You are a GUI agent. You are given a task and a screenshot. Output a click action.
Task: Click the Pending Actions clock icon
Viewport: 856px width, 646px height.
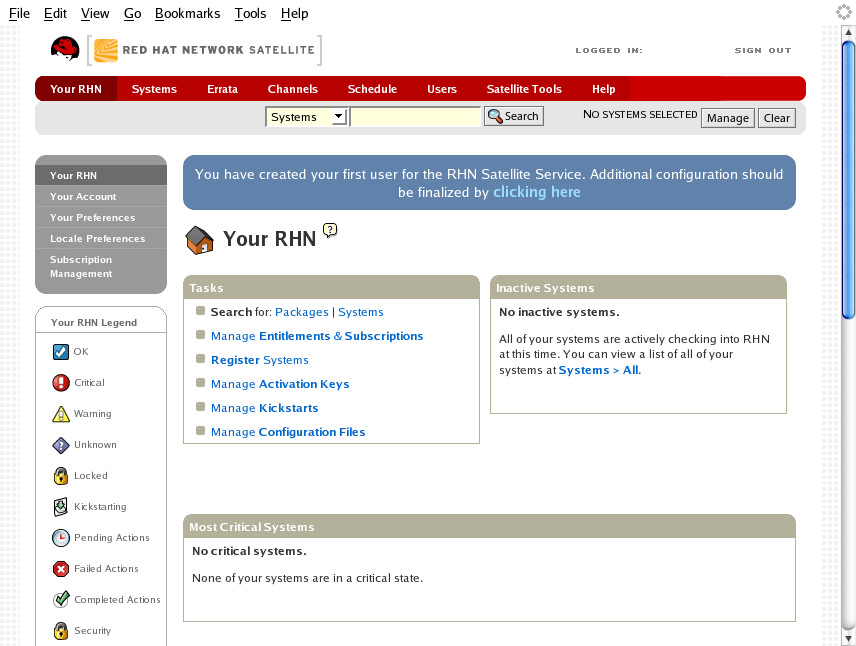[61, 538]
